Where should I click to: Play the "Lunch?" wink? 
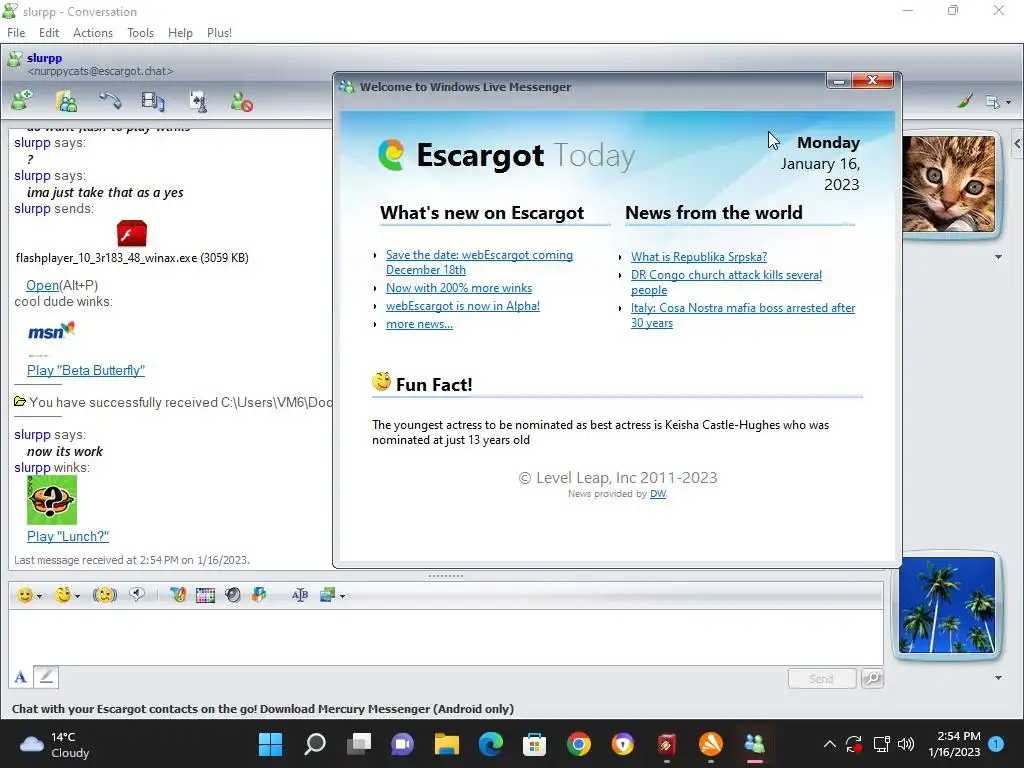(x=68, y=536)
